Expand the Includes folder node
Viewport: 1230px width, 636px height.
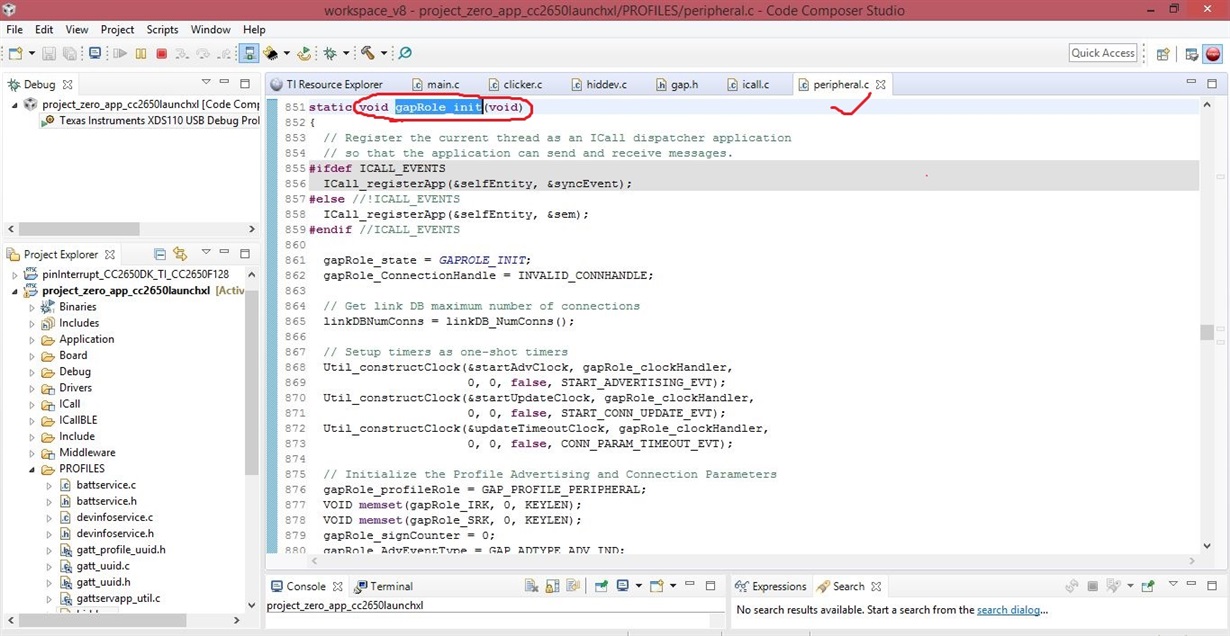[x=31, y=323]
